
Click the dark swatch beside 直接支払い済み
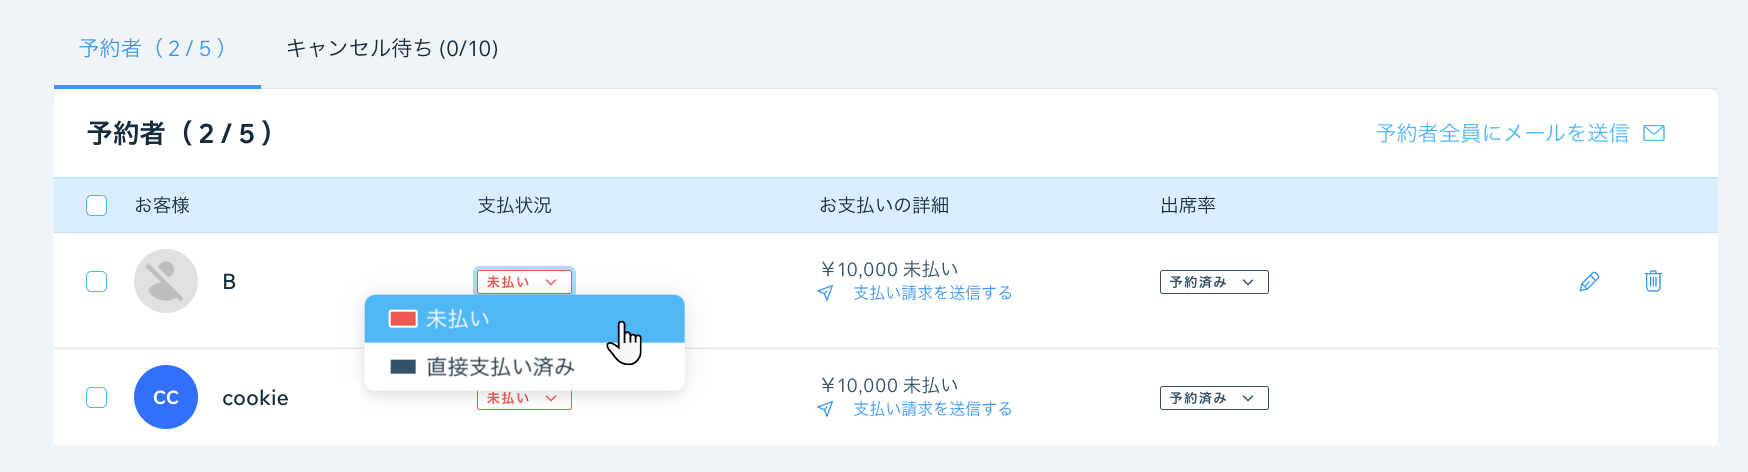click(x=403, y=367)
